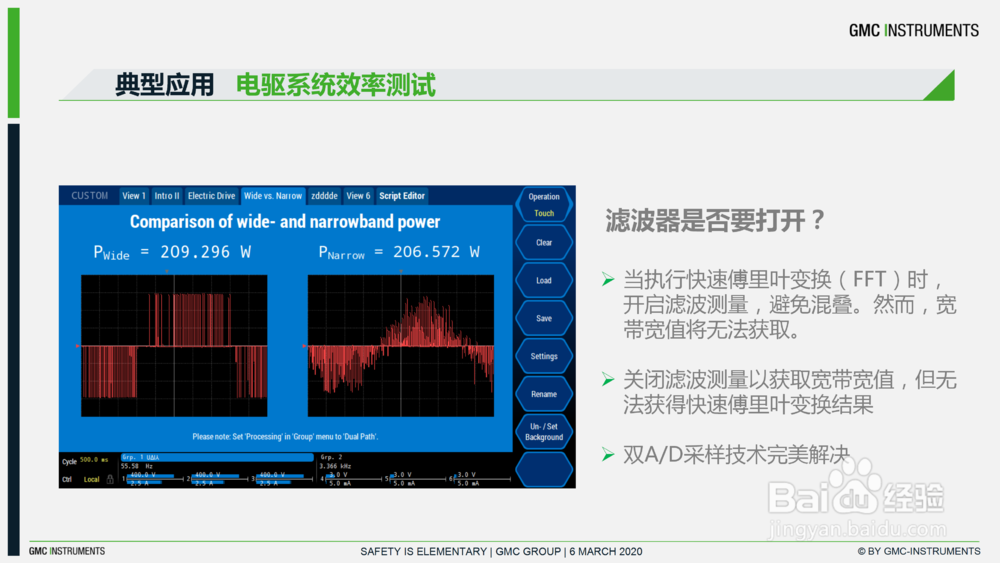Click the PNarrow = 206.572 W readout
Image resolution: width=1000 pixels, height=563 pixels.
(399, 252)
